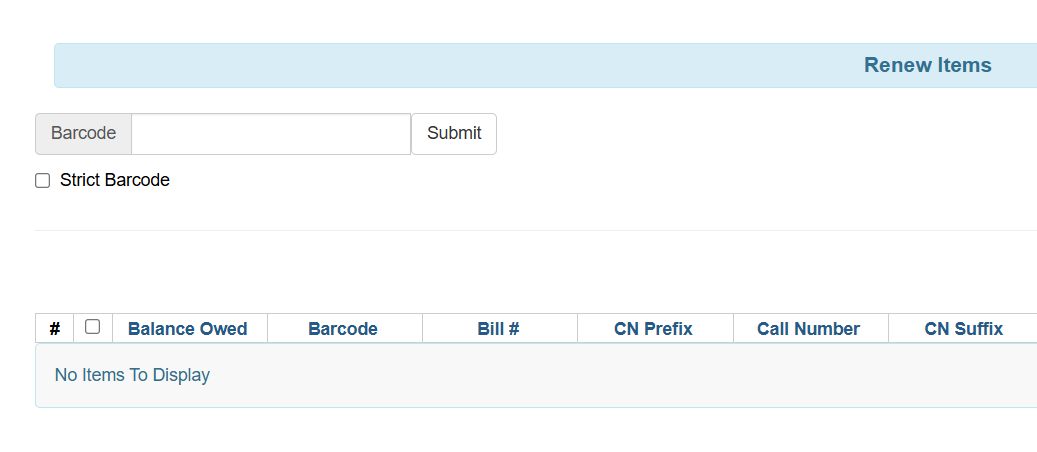
Task: Sort by the CN Prefix column
Action: point(653,329)
